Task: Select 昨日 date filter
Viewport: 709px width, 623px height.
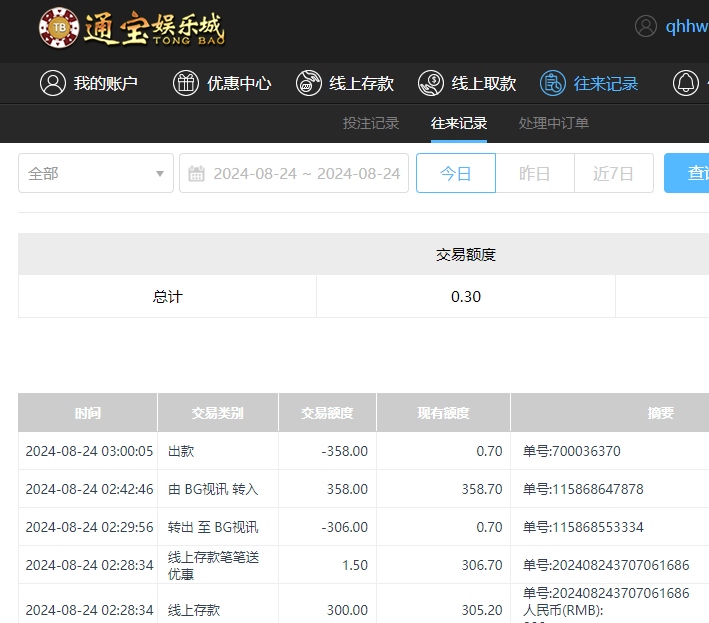Action: click(x=535, y=173)
